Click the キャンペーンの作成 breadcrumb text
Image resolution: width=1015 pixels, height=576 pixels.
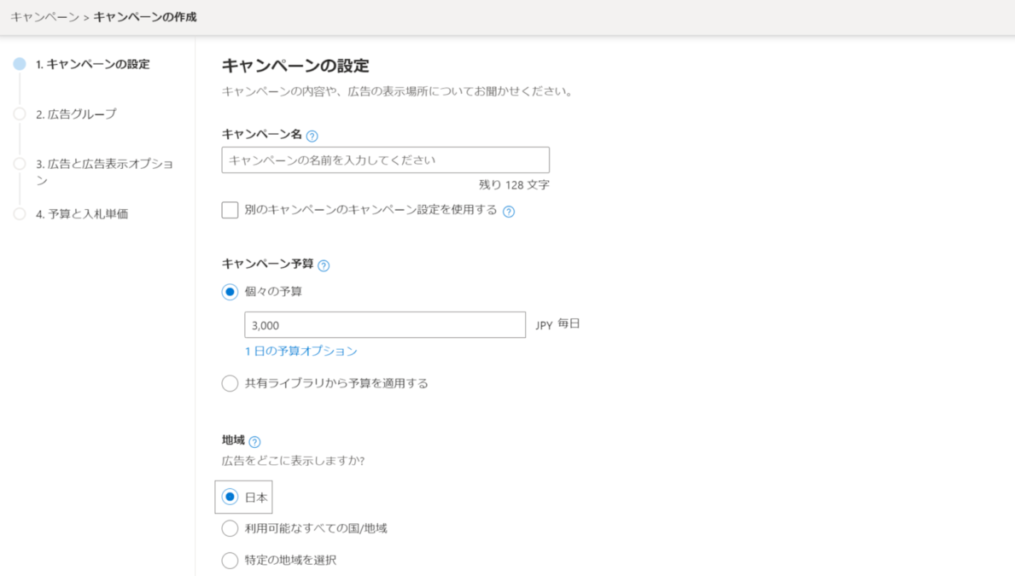click(x=145, y=17)
